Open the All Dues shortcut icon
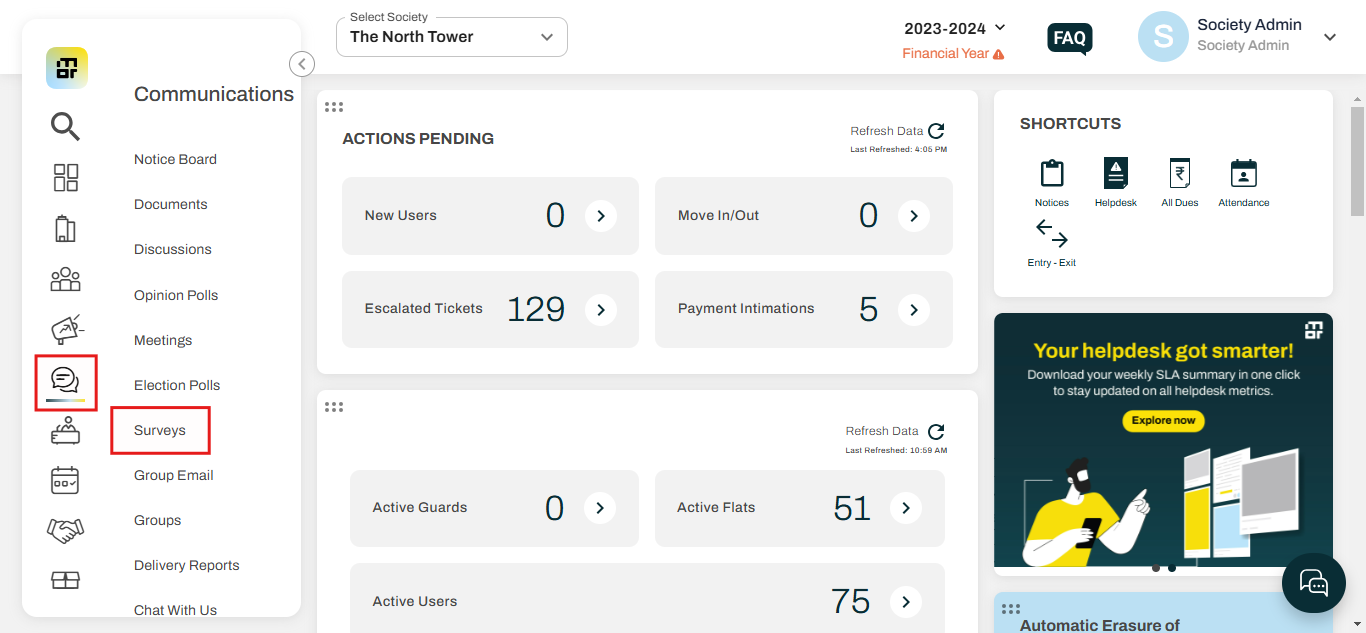 pyautogui.click(x=1180, y=174)
